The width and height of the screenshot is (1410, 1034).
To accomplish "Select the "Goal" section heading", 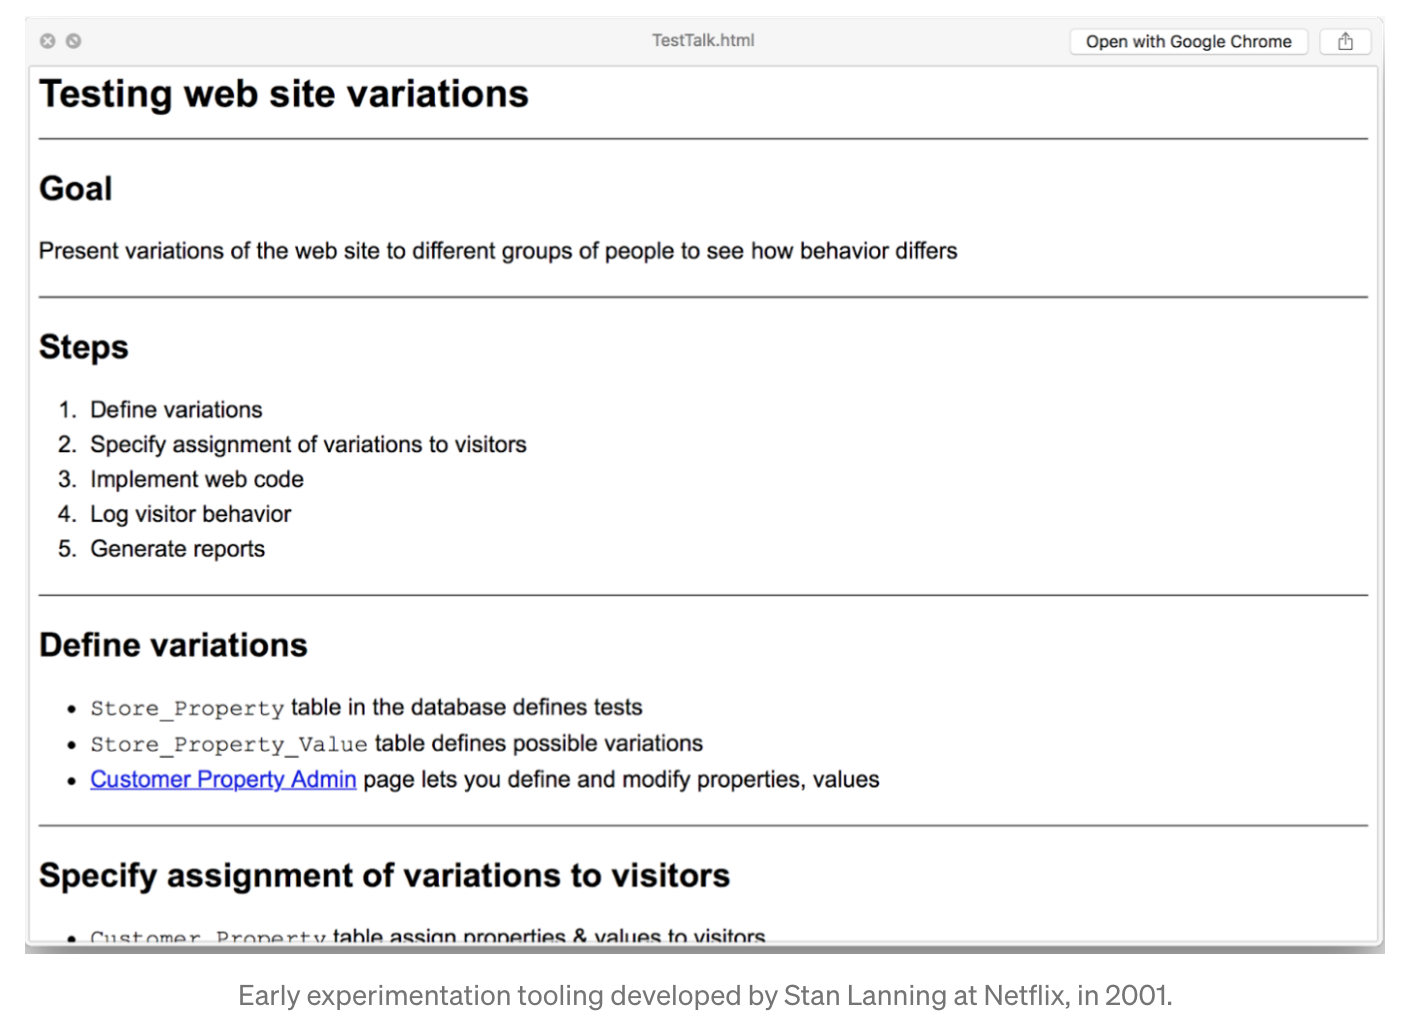I will (x=76, y=188).
